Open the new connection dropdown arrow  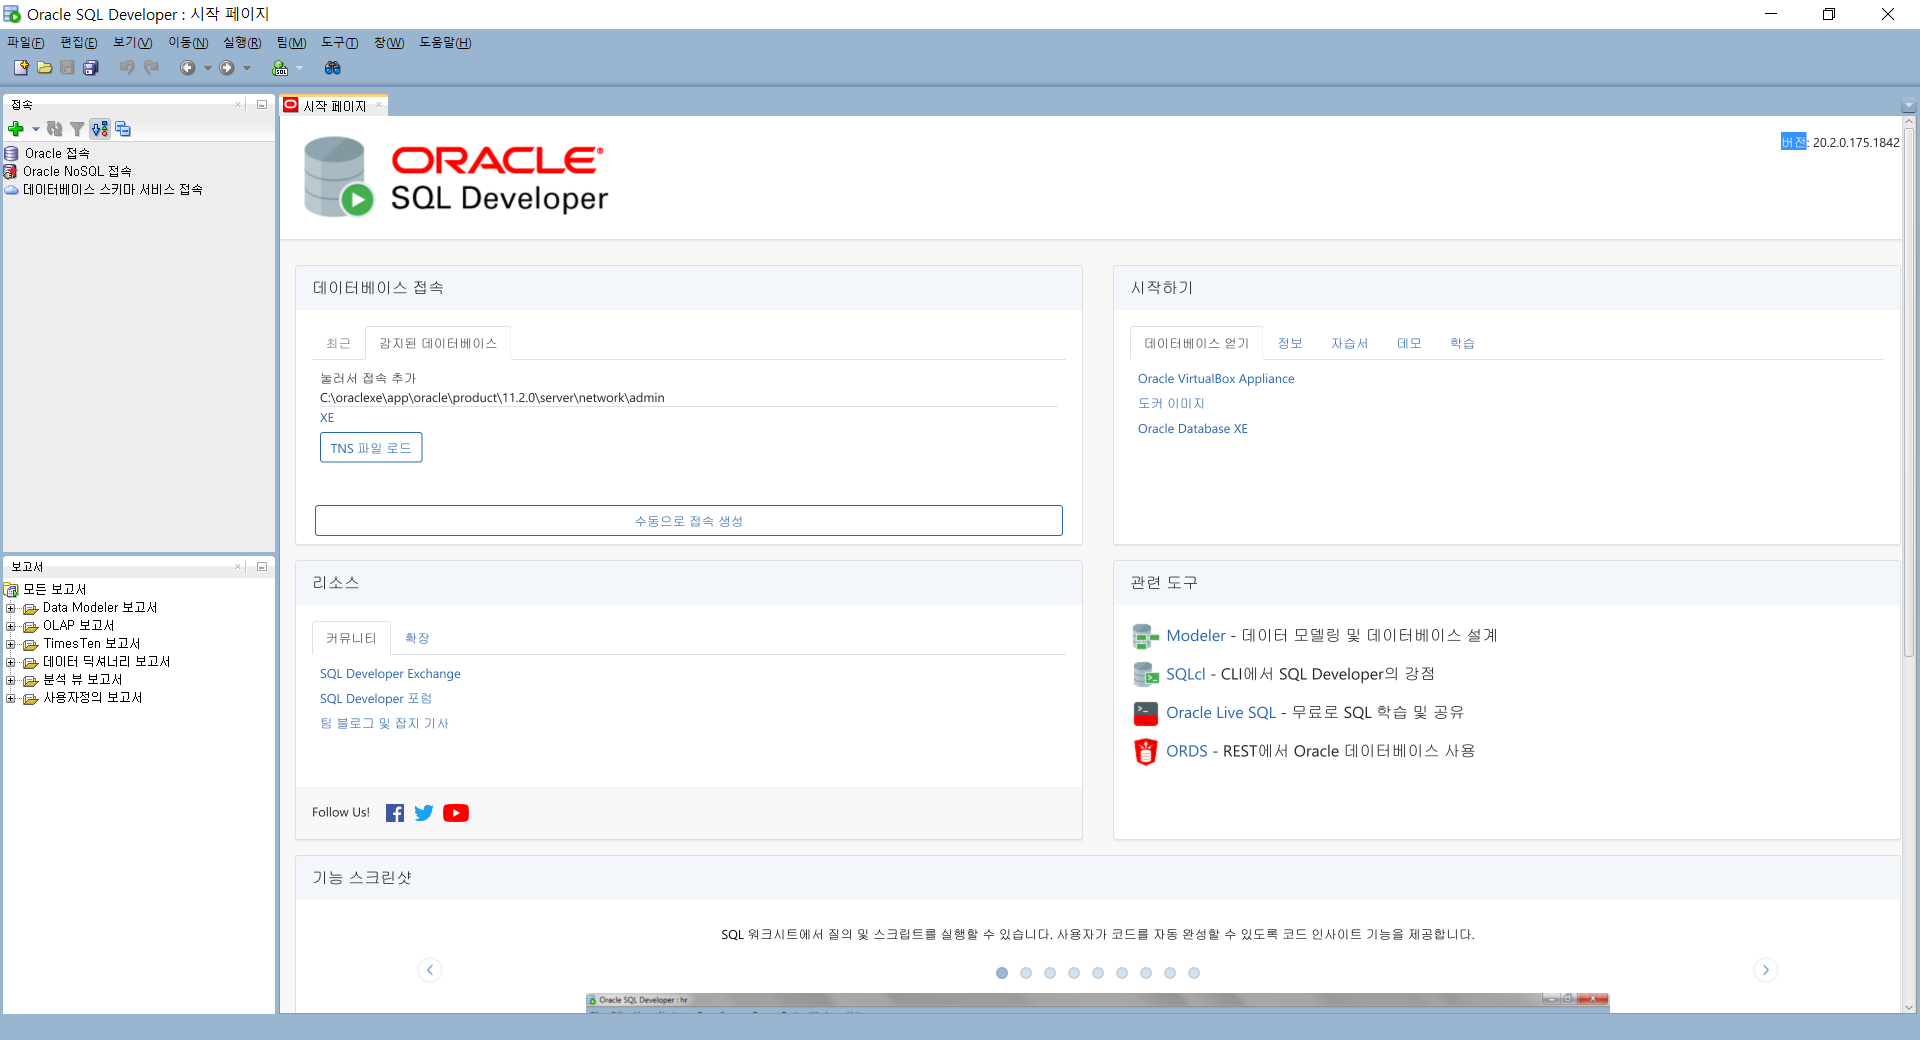pos(35,129)
